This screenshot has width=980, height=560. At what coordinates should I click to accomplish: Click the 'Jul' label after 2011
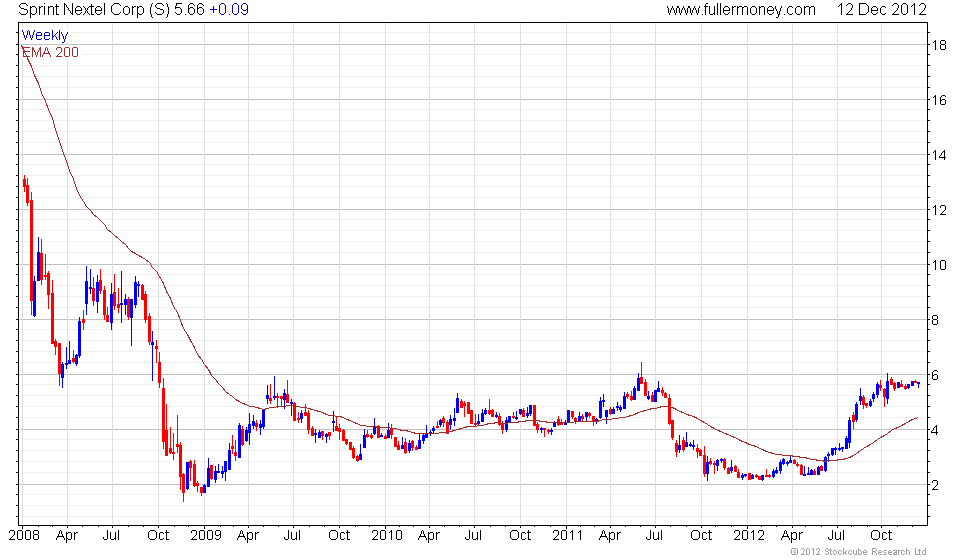pyautogui.click(x=654, y=536)
